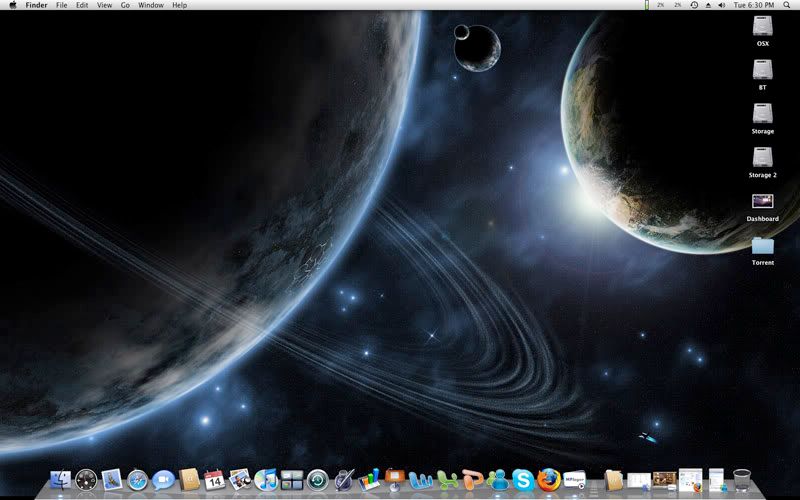Viewport: 800px width, 500px height.
Task: Open iChat in the Dock
Action: [164, 480]
